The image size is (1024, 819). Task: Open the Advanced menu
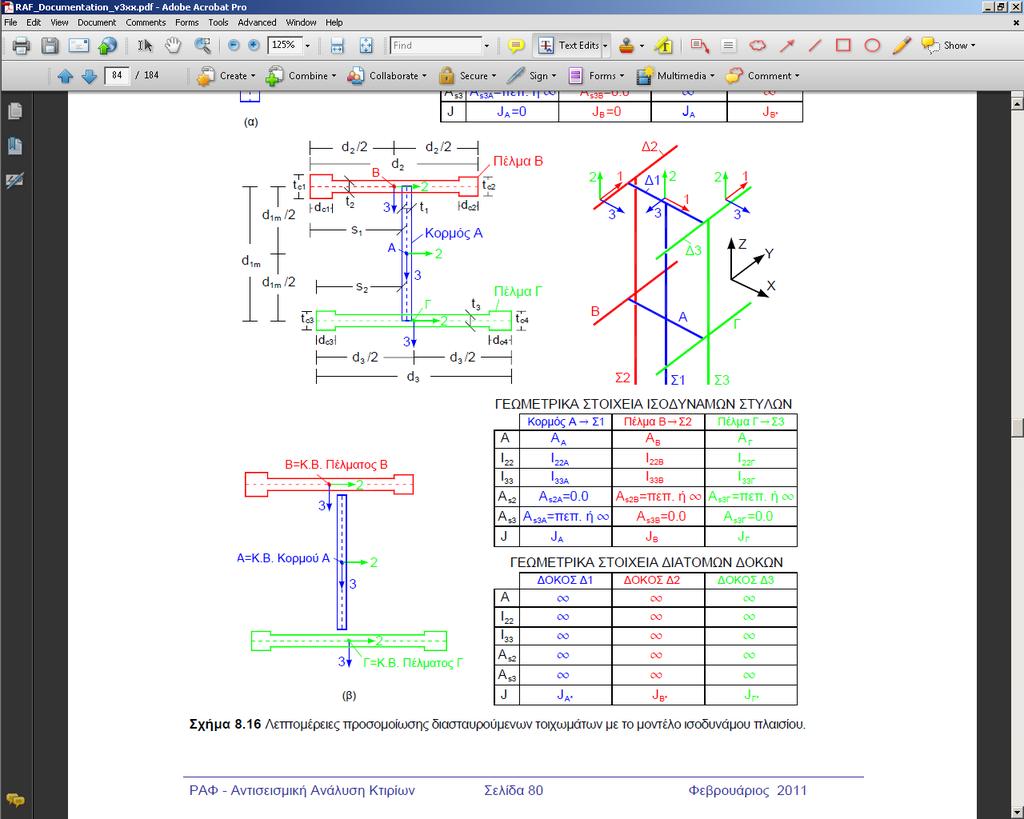click(257, 22)
